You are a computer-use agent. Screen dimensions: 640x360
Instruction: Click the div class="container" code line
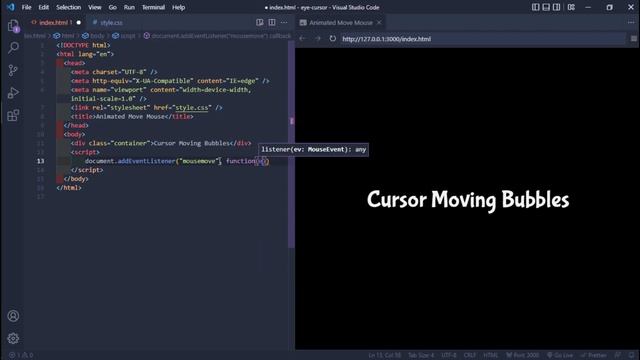tap(161, 143)
